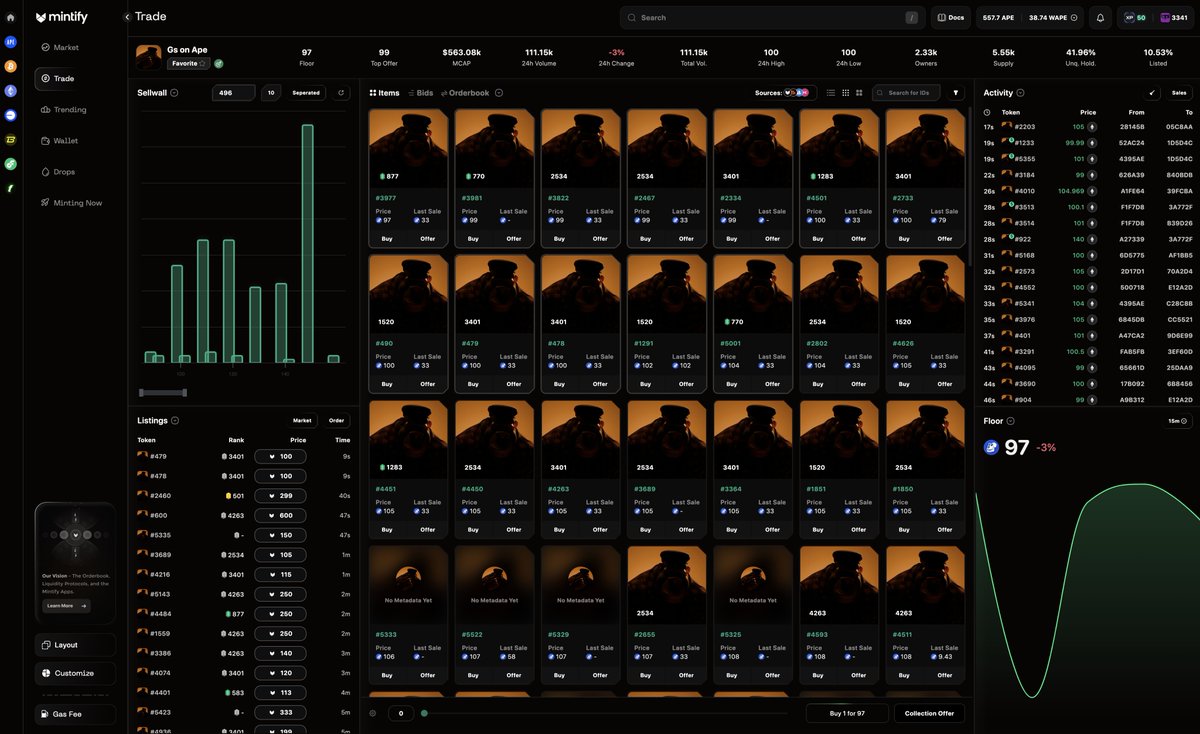
Task: Click the Sellwall 496 value field
Action: pos(234,93)
